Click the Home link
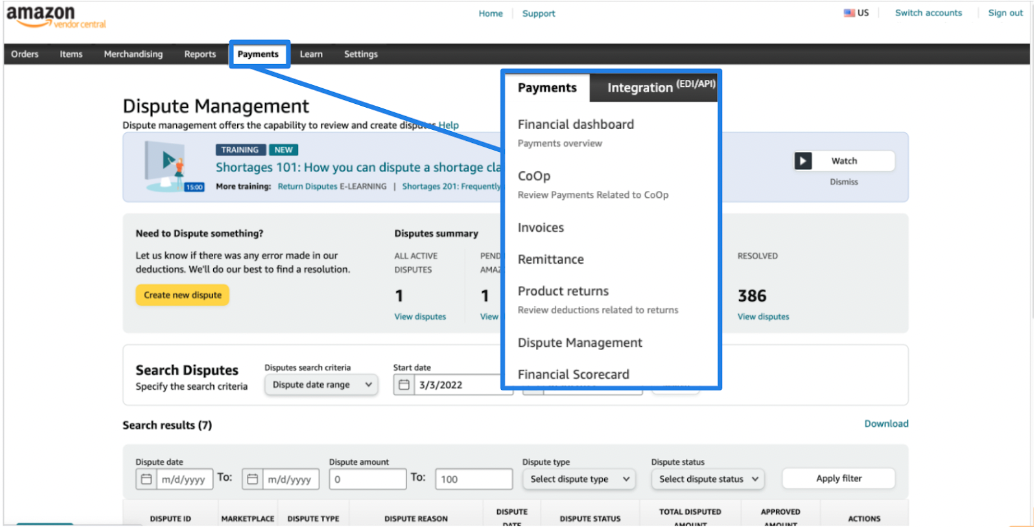The width and height of the screenshot is (1034, 528). point(491,13)
